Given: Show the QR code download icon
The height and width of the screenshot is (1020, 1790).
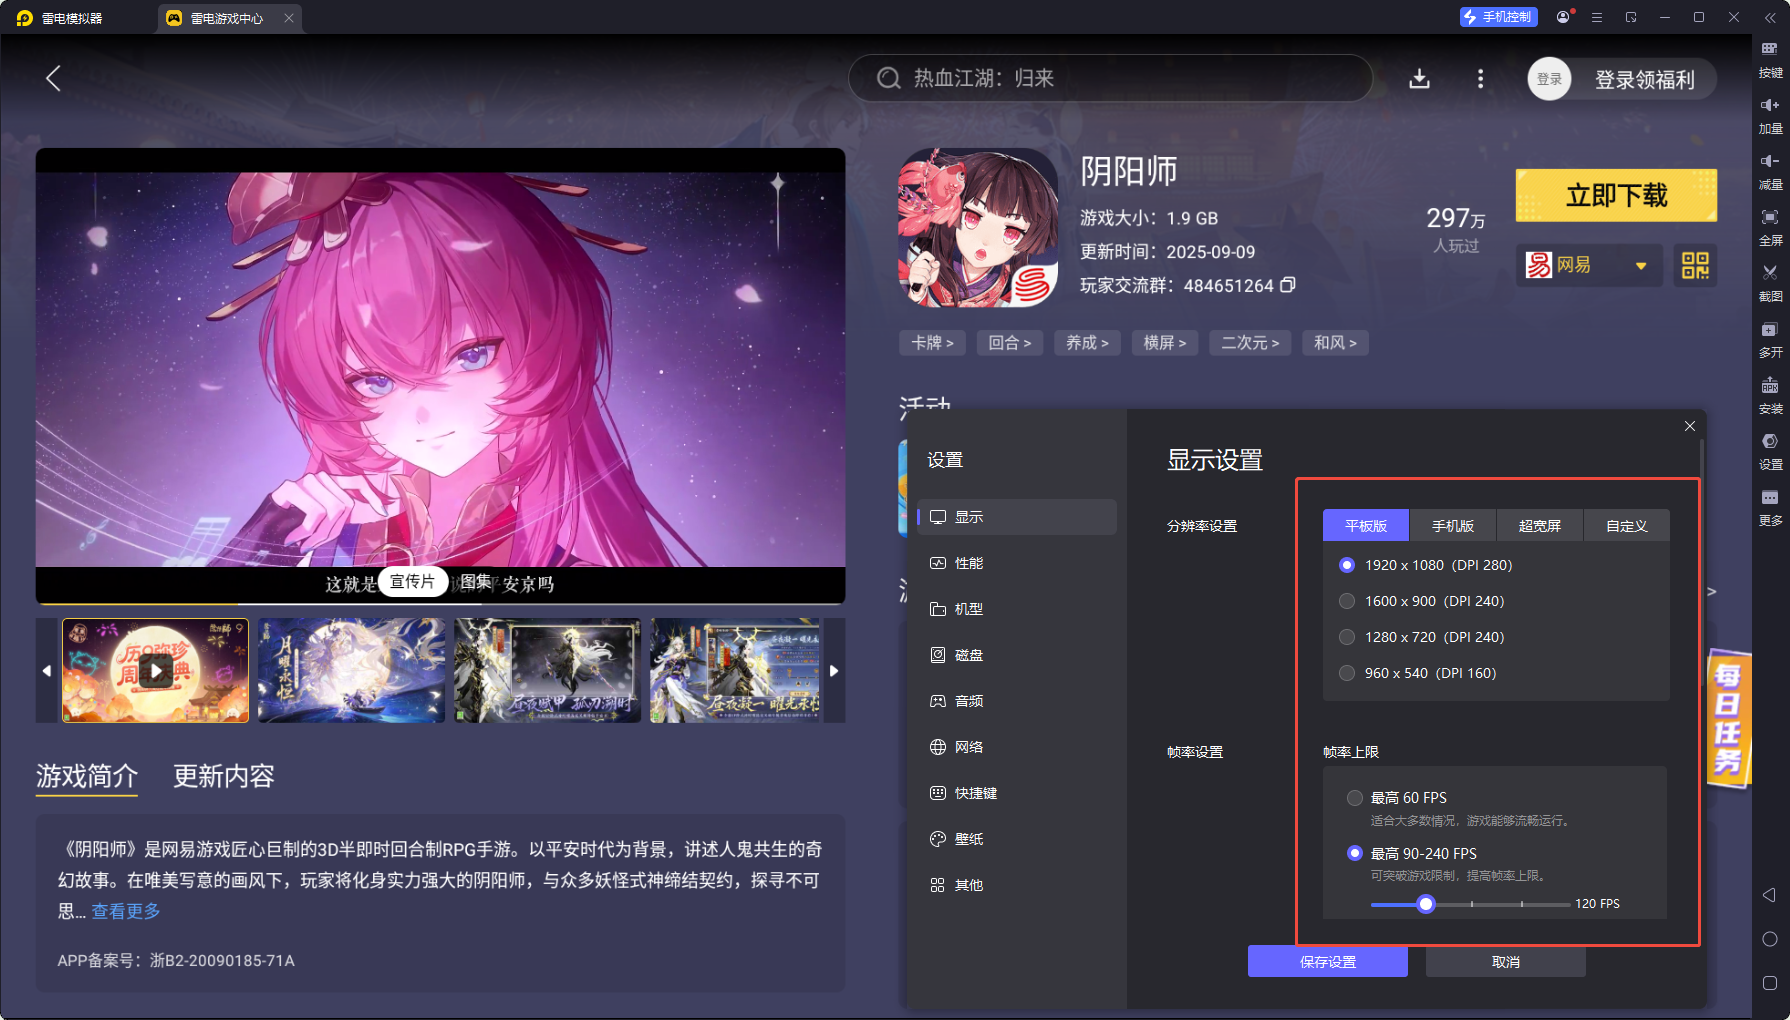Looking at the screenshot, I should point(1695,265).
